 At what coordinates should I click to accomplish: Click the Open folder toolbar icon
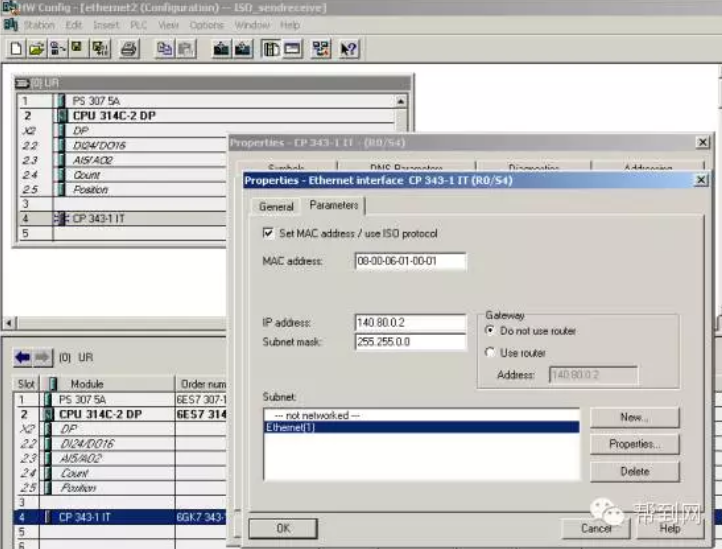click(36, 47)
